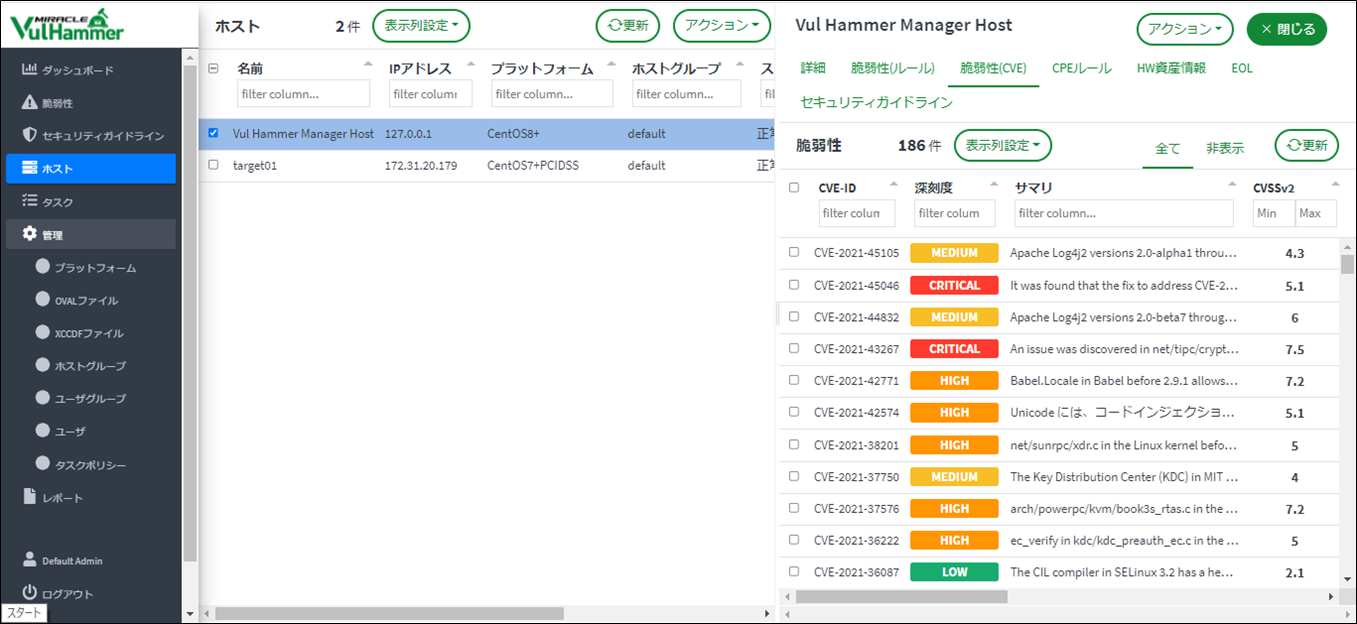Screen dimensions: 1357x624
Task: Focus the CVE-ID filter column input
Action: (857, 213)
